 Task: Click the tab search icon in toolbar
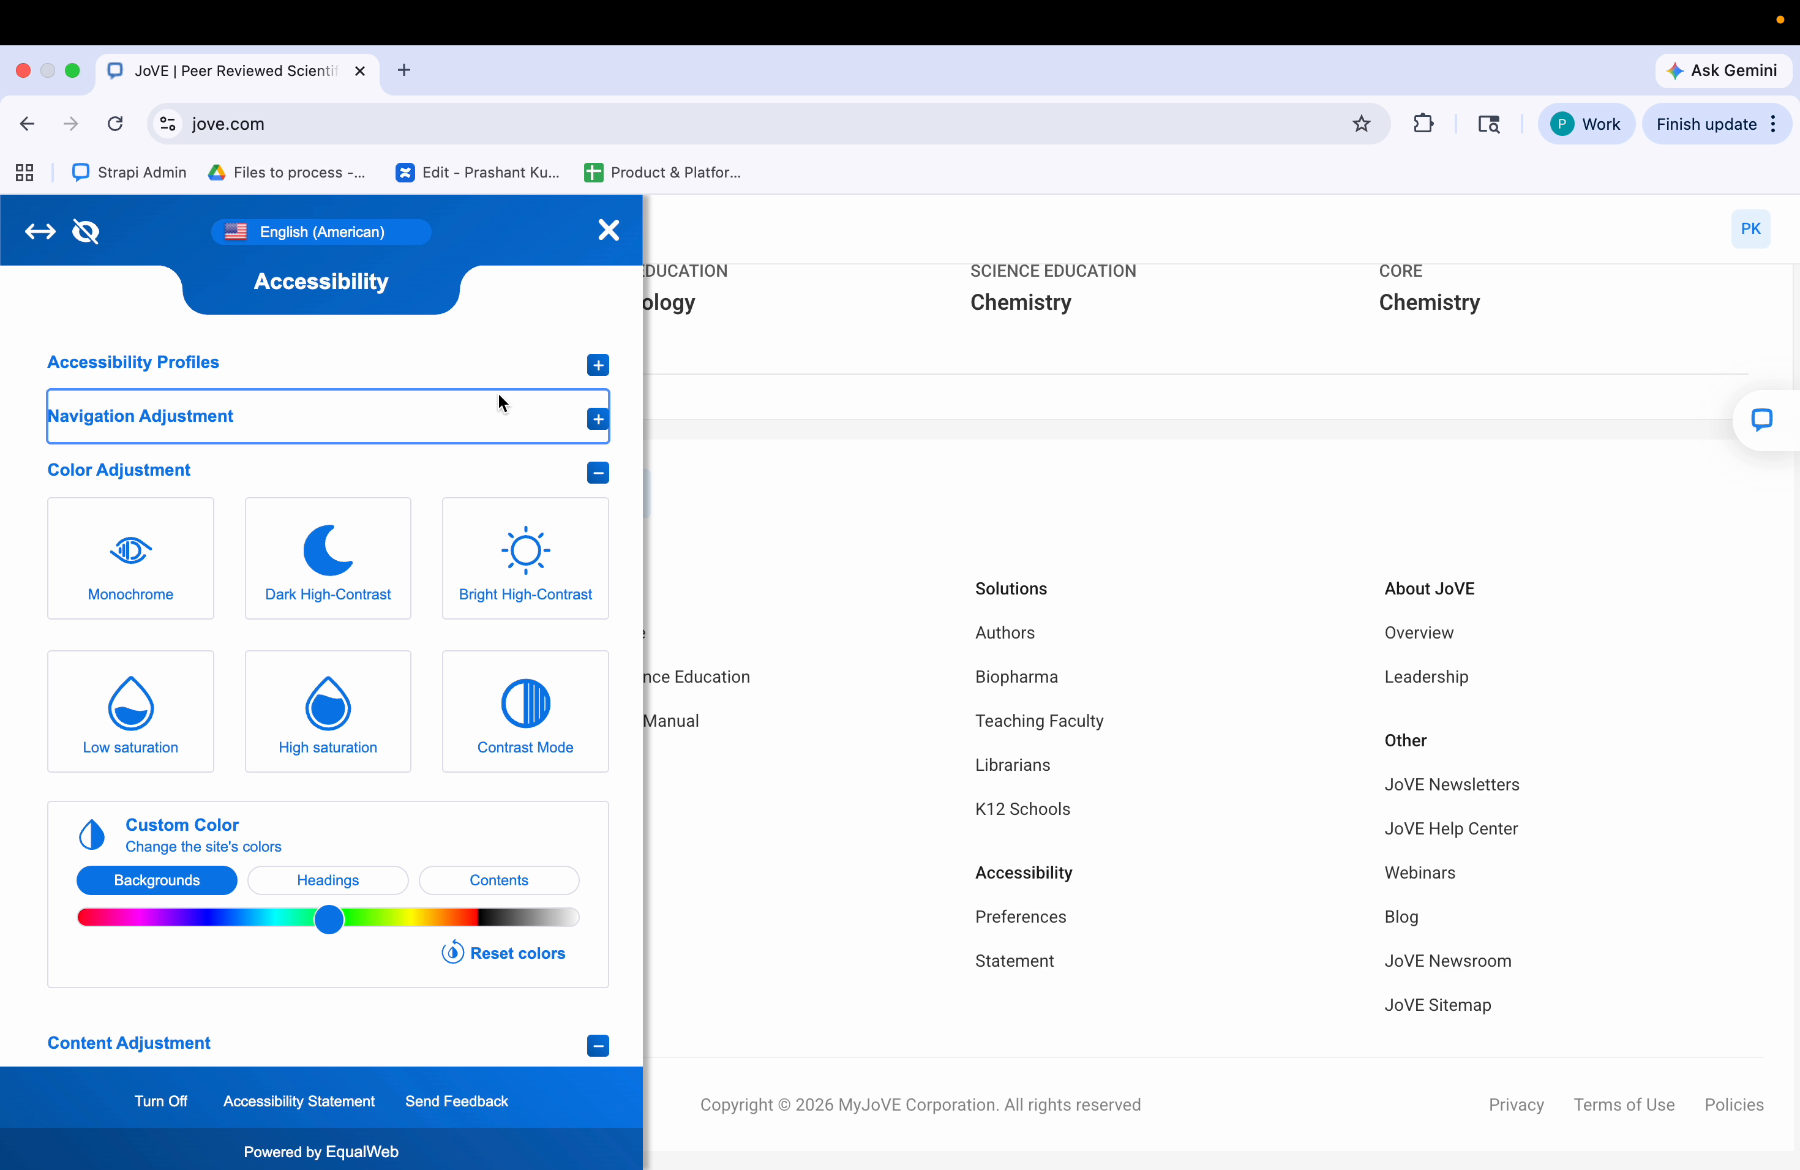1489,124
